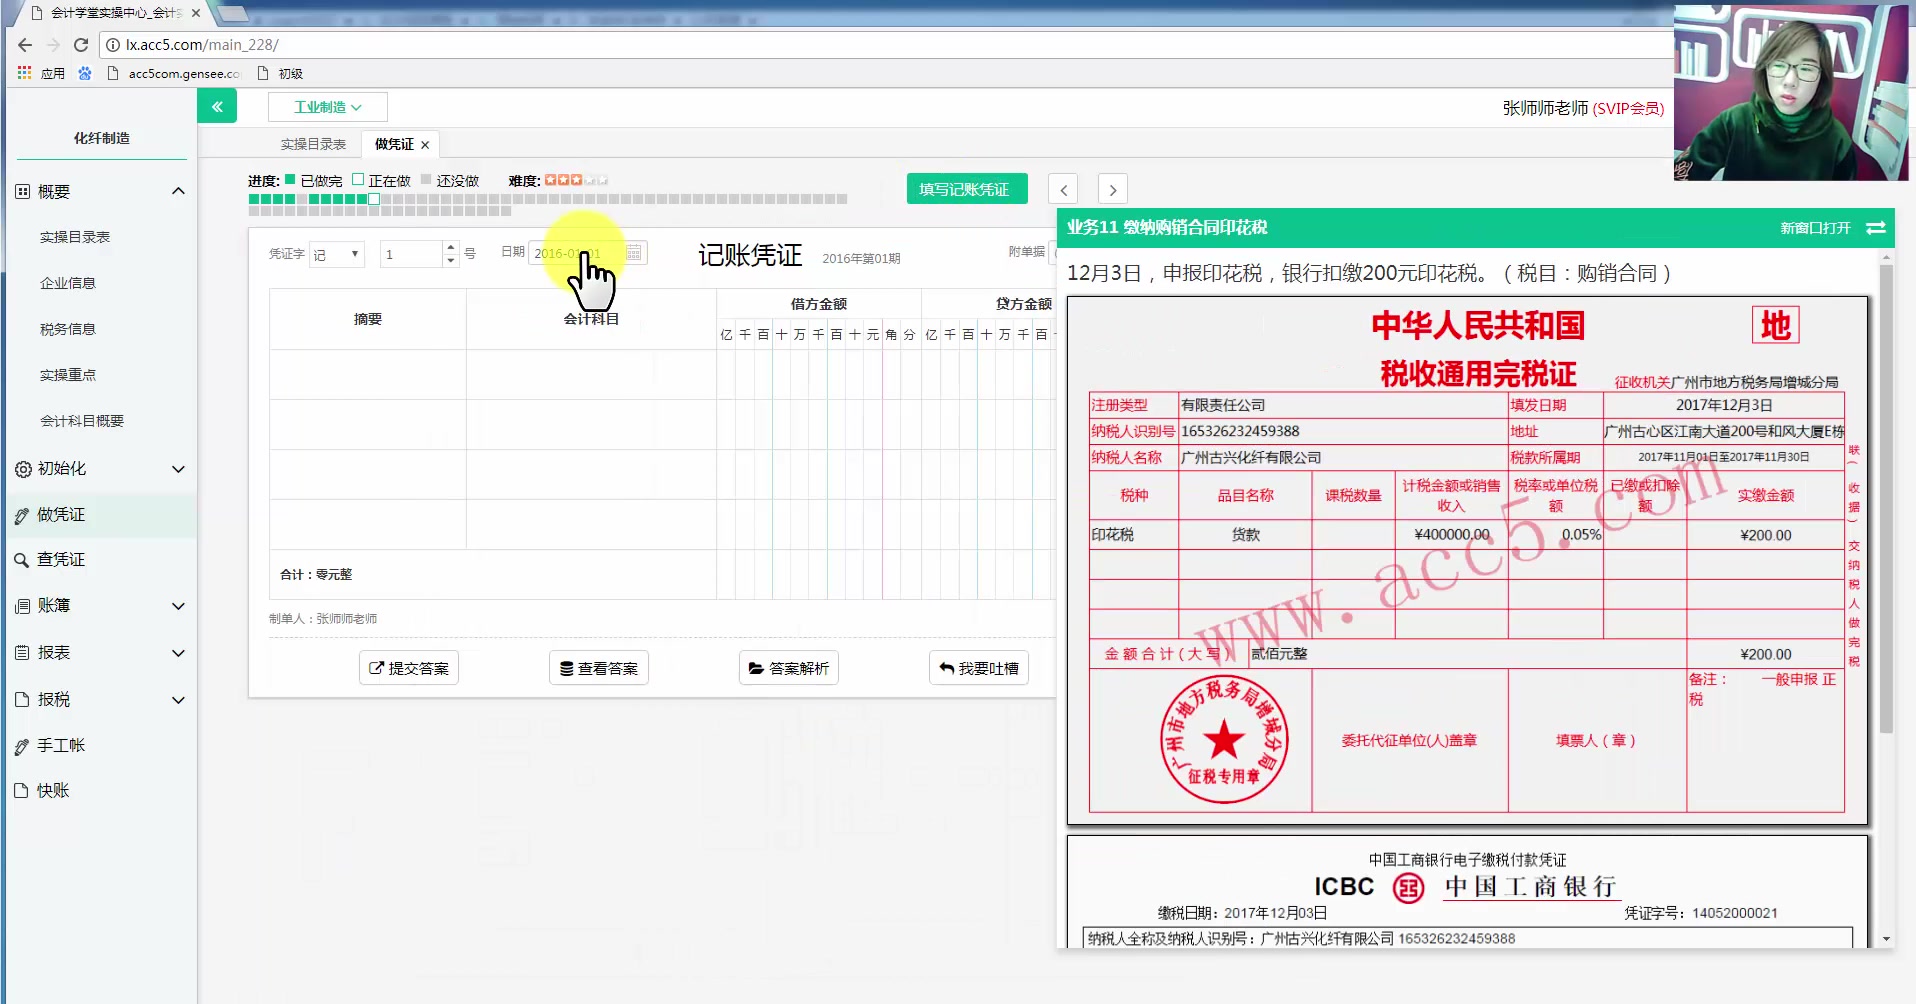Open the calendar icon beside the date field

pos(634,252)
